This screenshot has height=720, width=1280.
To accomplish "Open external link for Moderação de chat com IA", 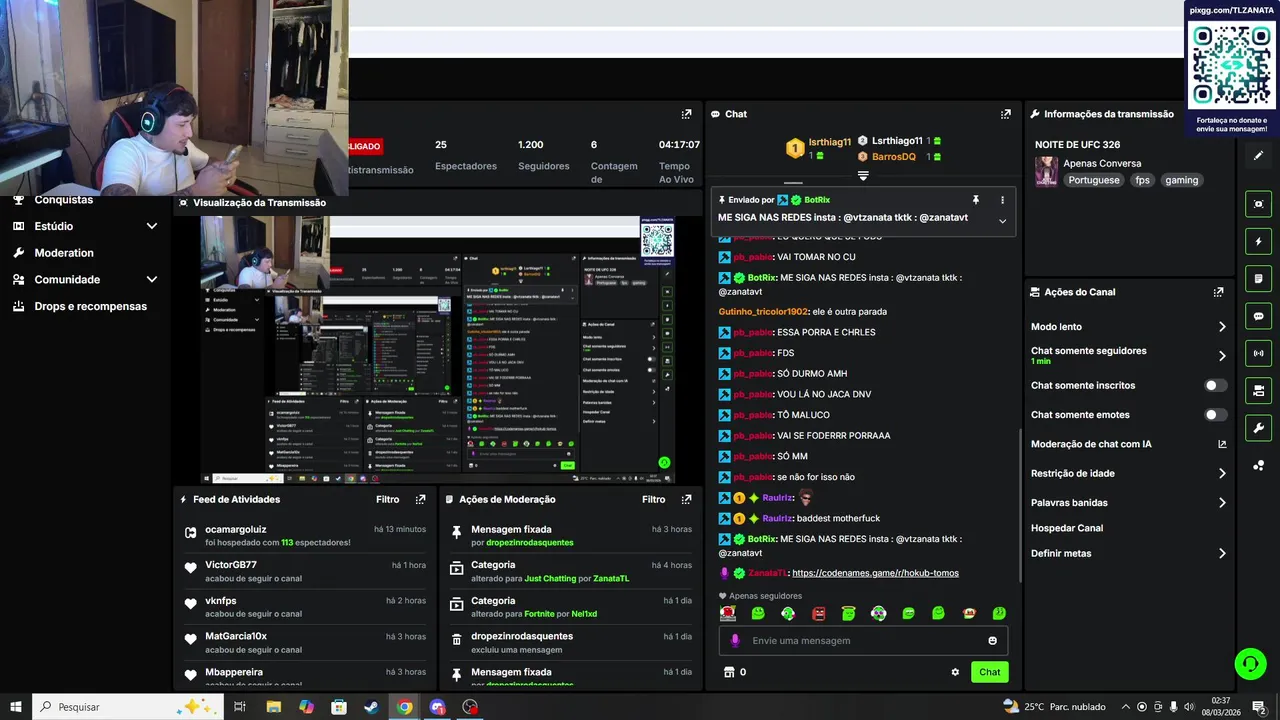I will point(1222,444).
